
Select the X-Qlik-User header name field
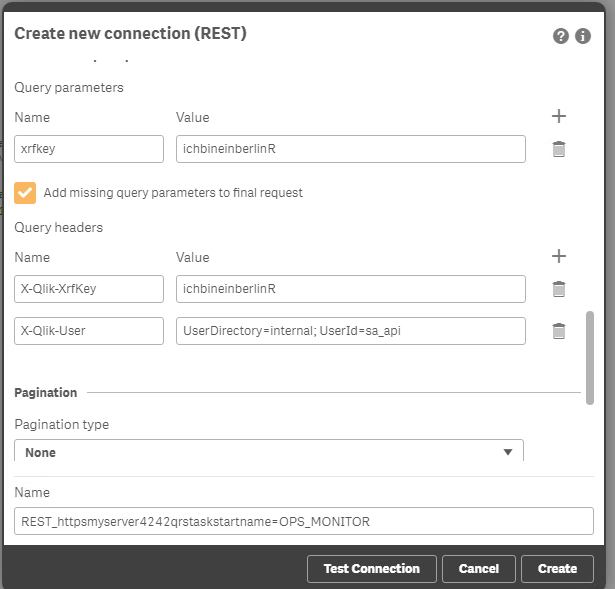point(89,331)
